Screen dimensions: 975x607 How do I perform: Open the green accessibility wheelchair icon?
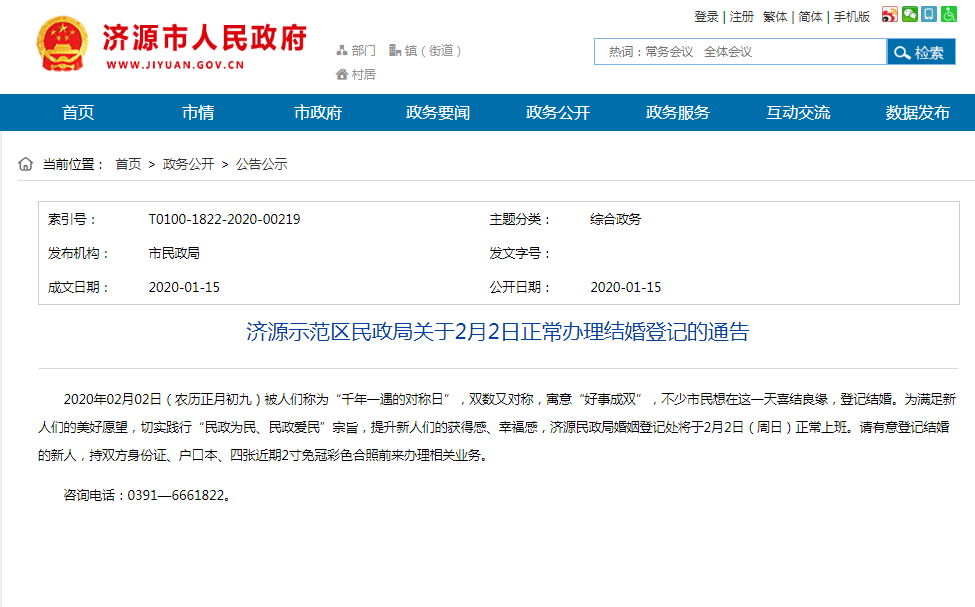click(949, 15)
